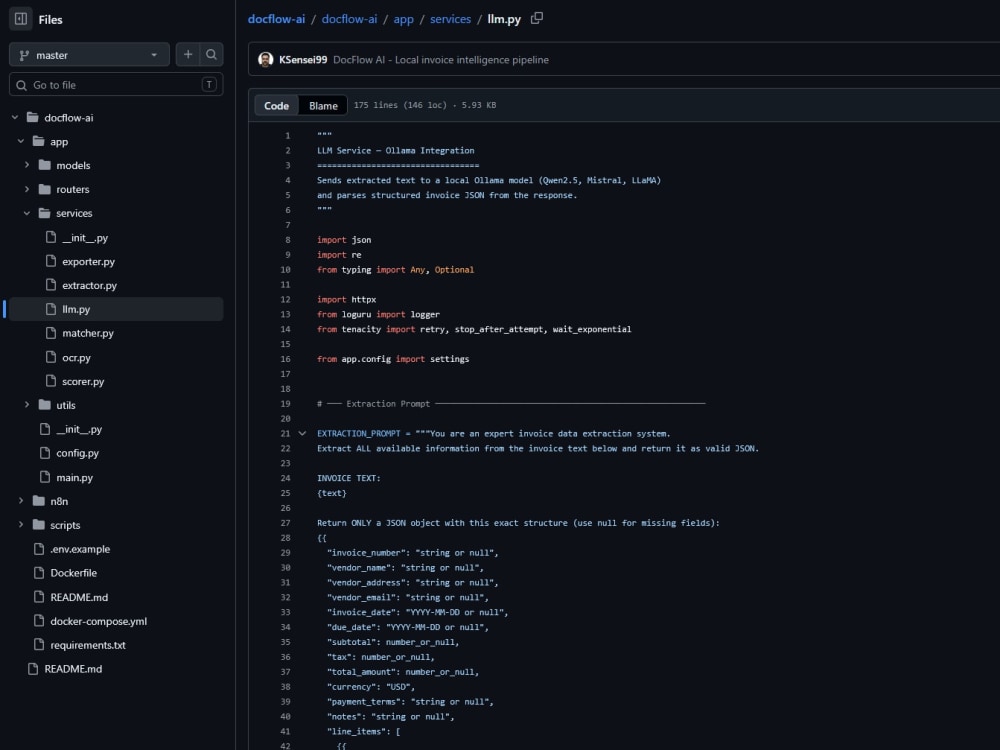Expand the utils folder chevron
The image size is (1000, 750).
tap(27, 404)
